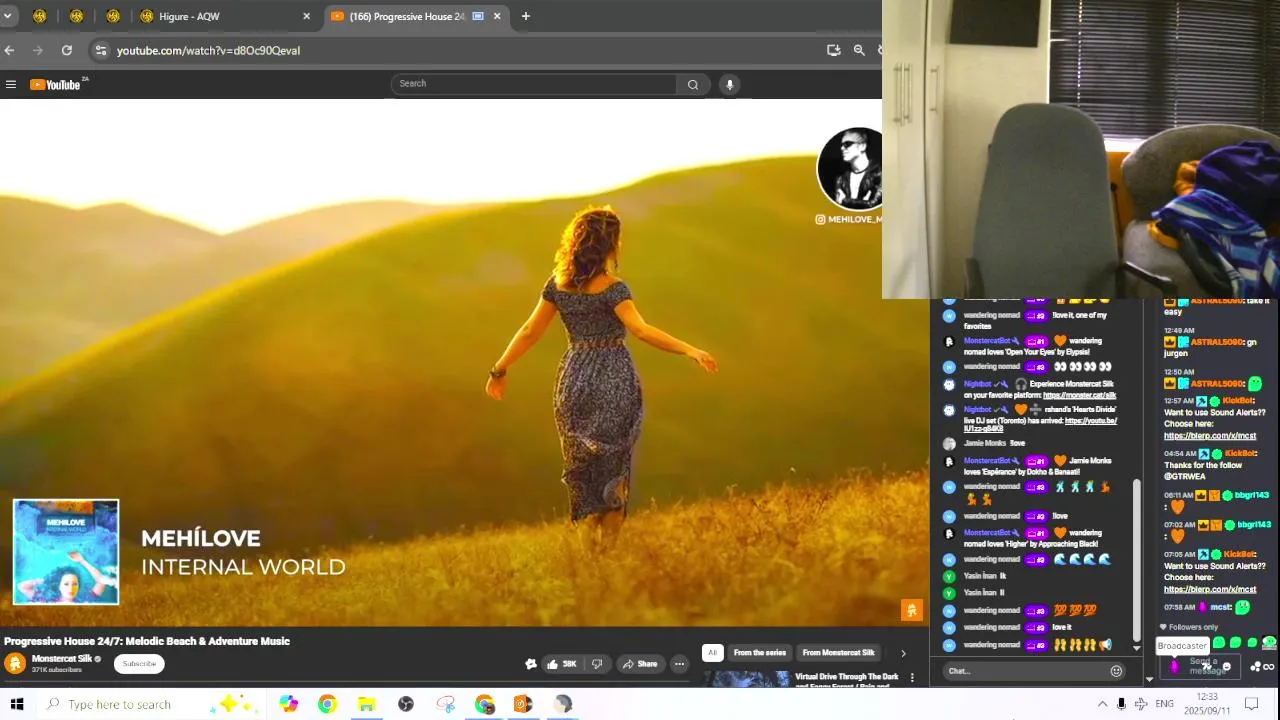1280x720 pixels.
Task: Close the Progressive House YouTube tab
Action: point(497,16)
